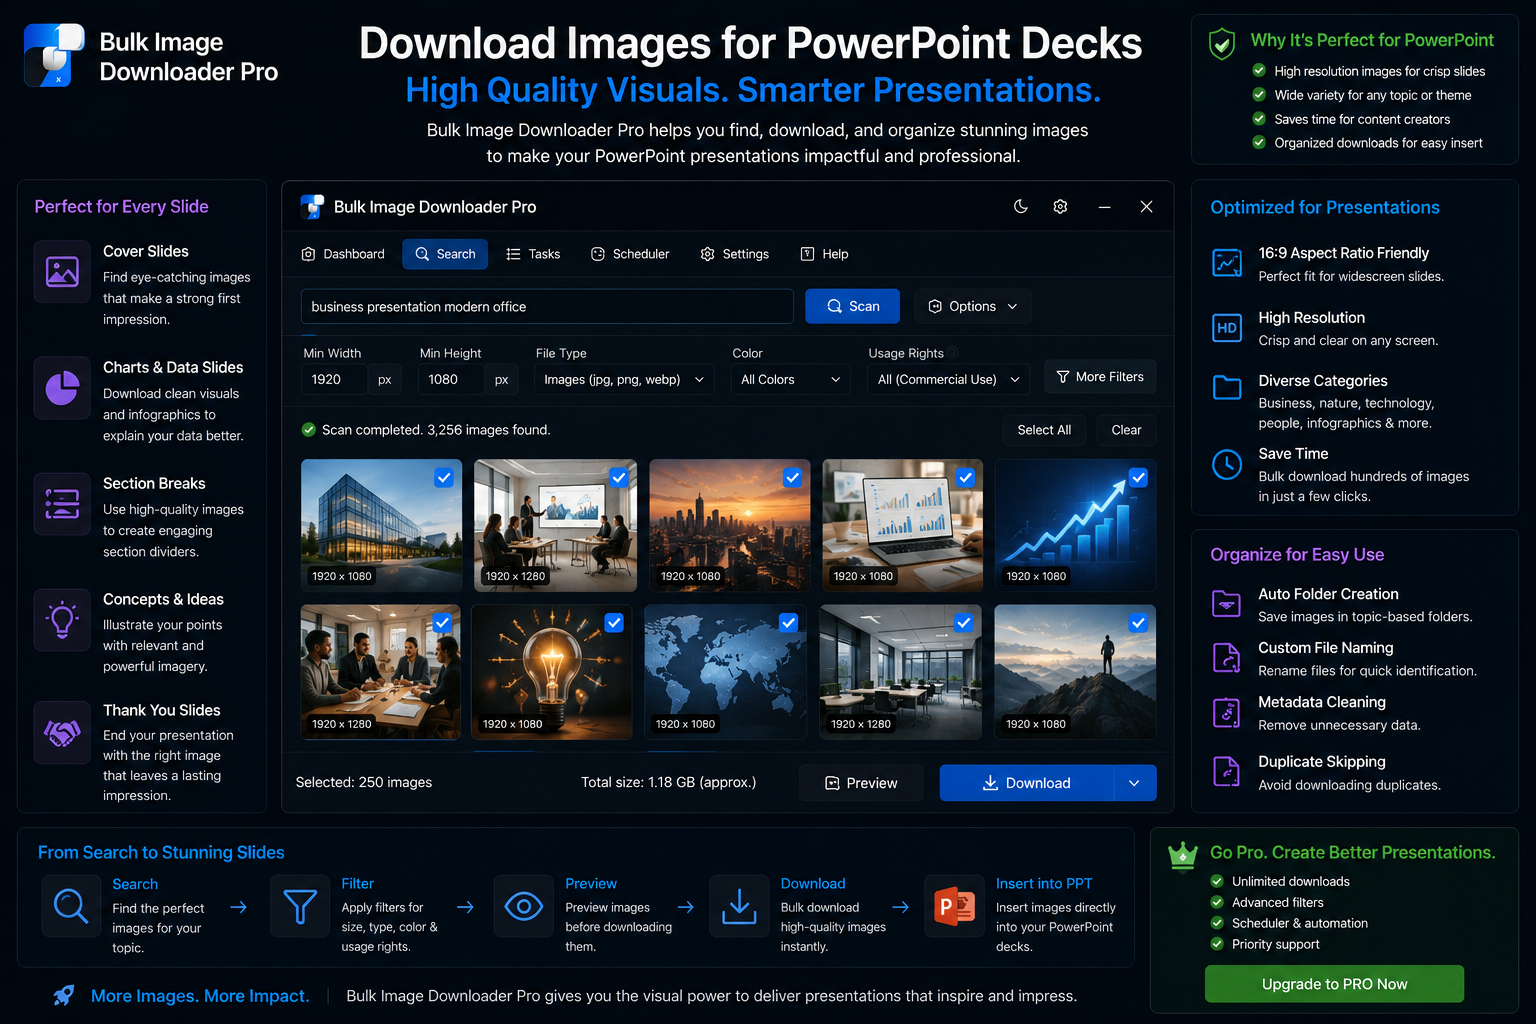Click the blue Download button
1536x1024 pixels.
(x=1026, y=783)
